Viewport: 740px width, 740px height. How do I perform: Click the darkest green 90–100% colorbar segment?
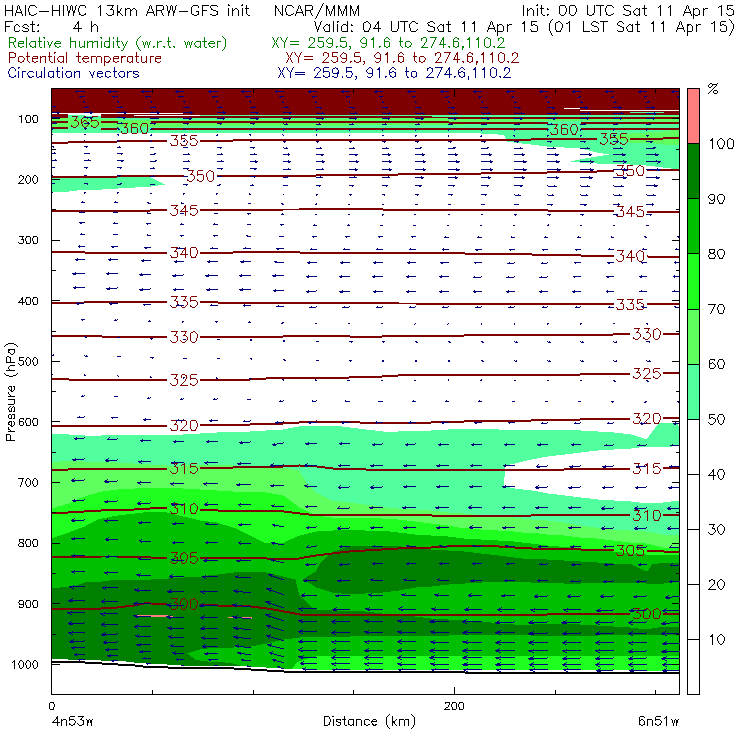click(693, 171)
